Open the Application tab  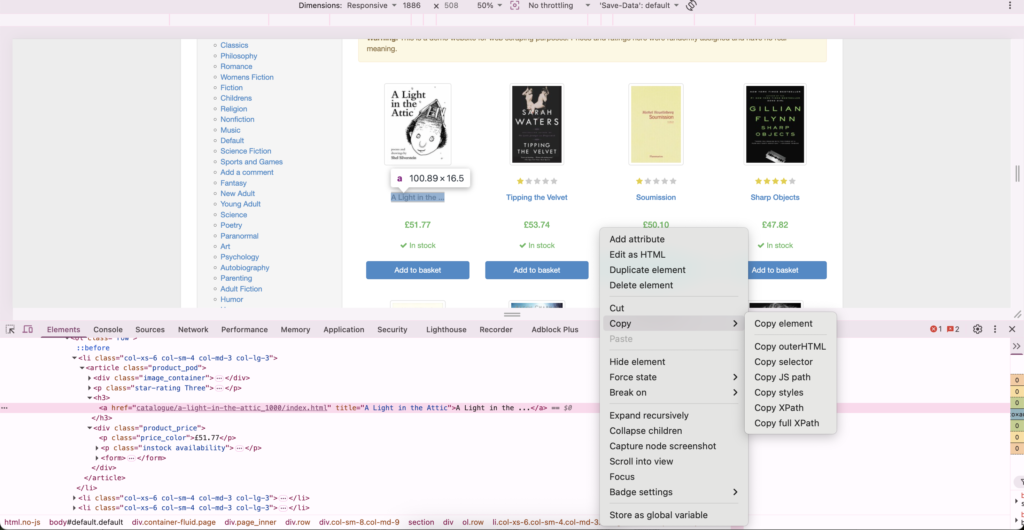344,330
